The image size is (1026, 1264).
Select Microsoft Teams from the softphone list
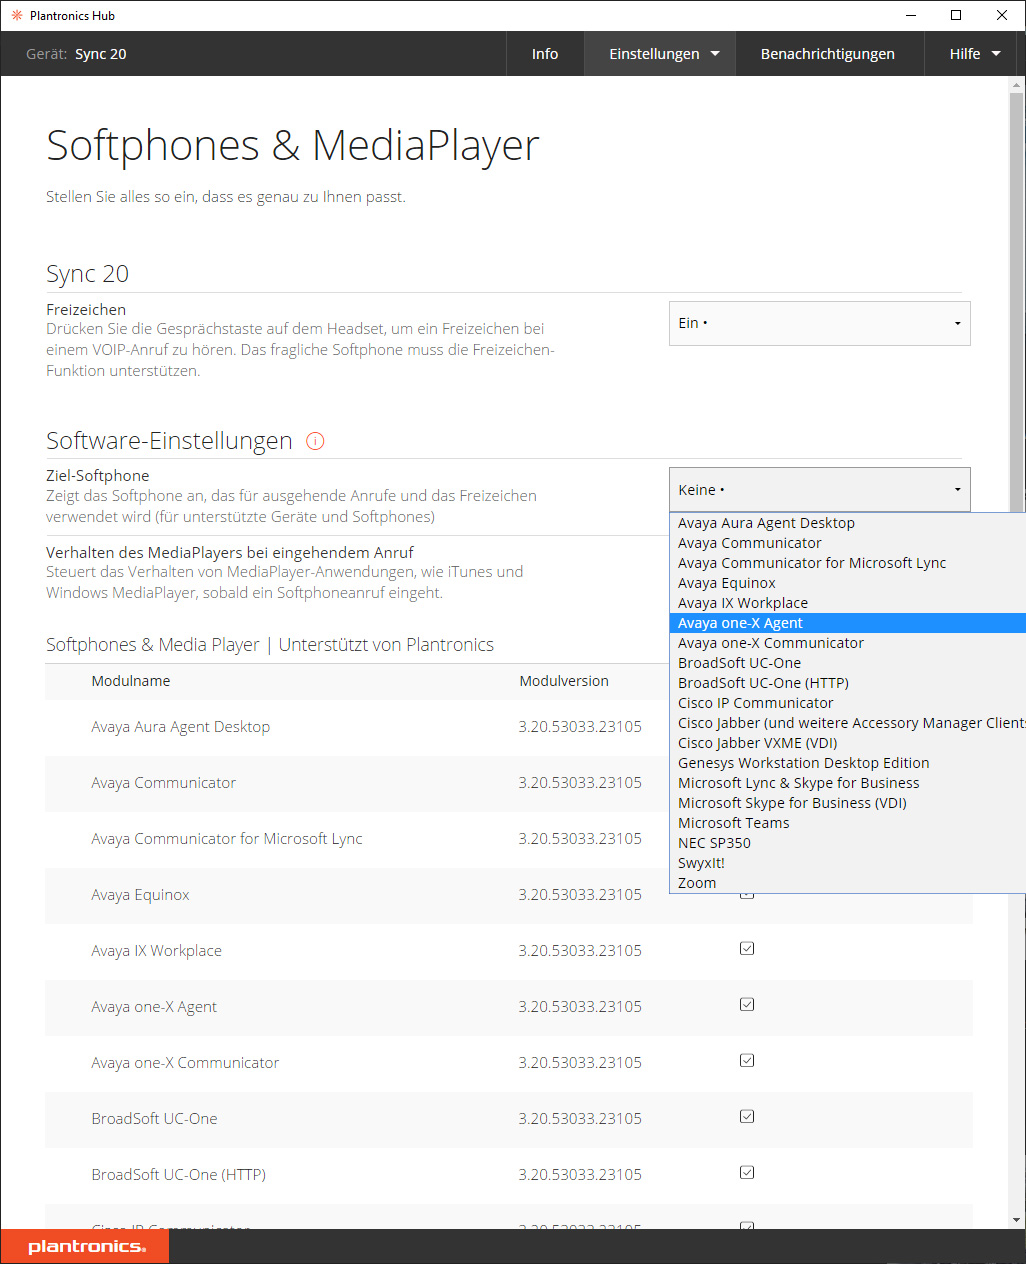point(734,823)
